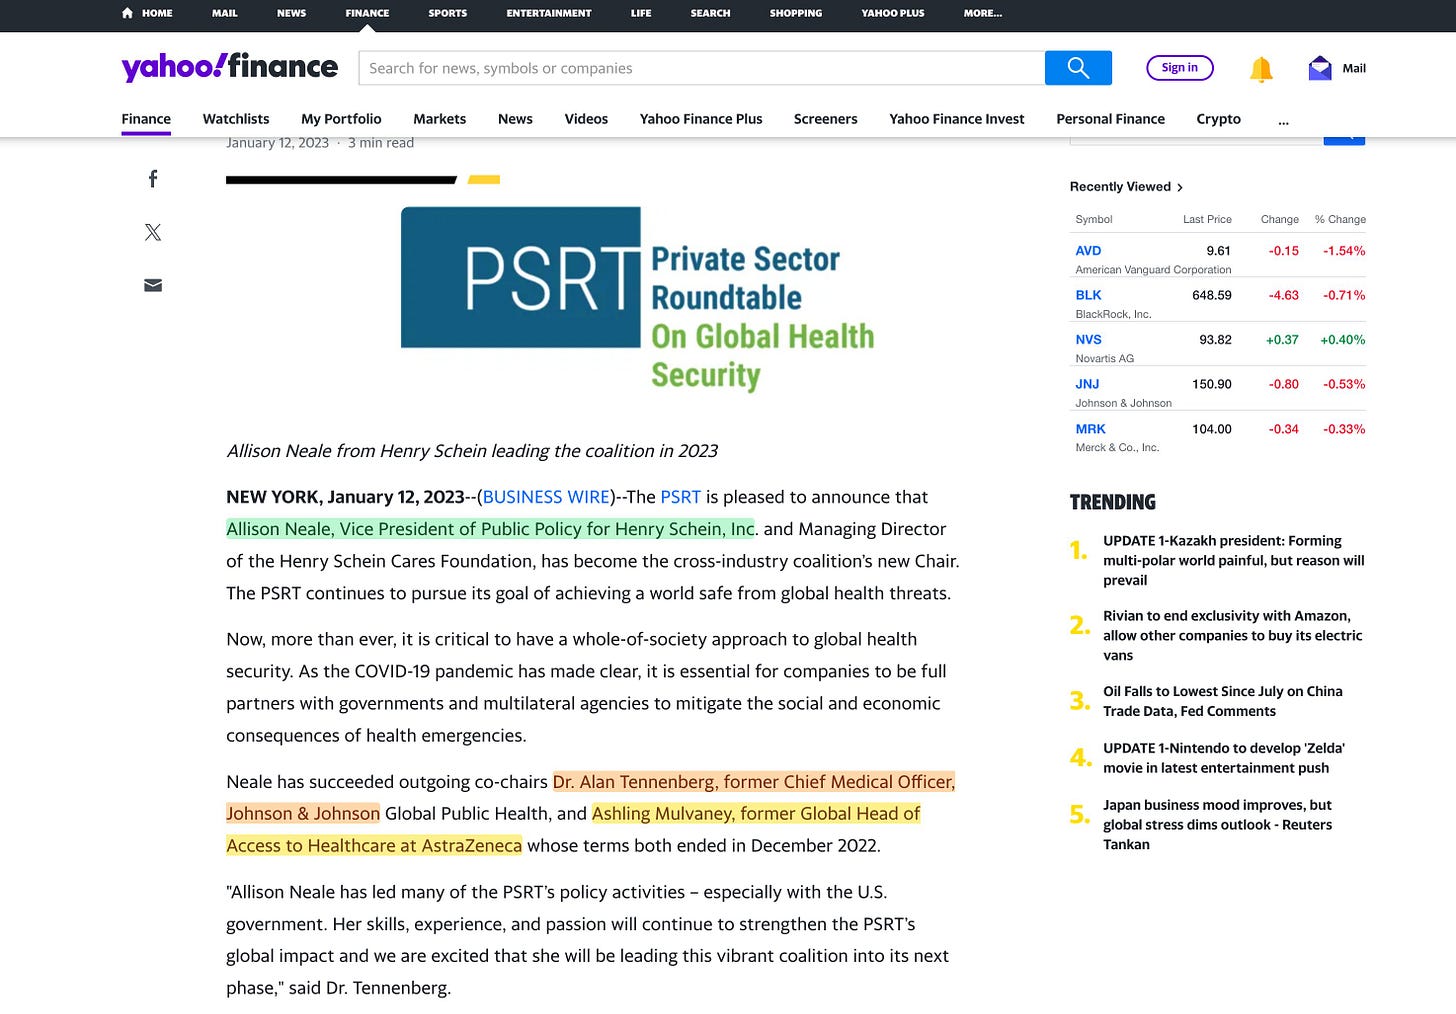
Task: Switch to the Markets tab
Action: (x=439, y=118)
